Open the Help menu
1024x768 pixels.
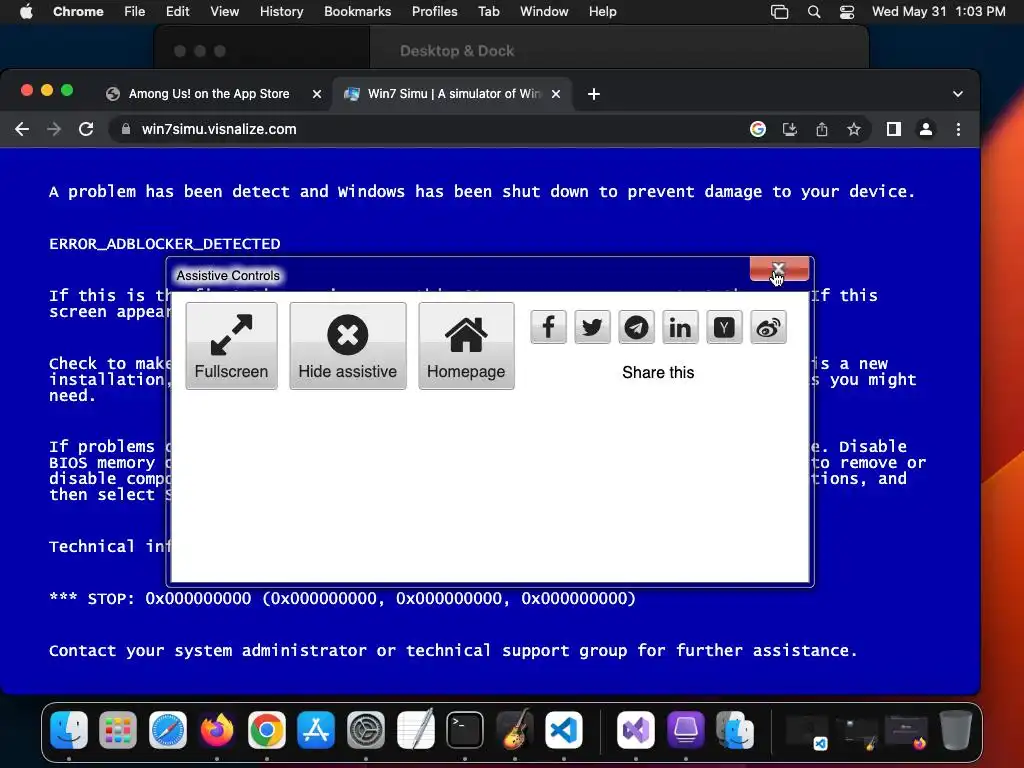tap(602, 12)
